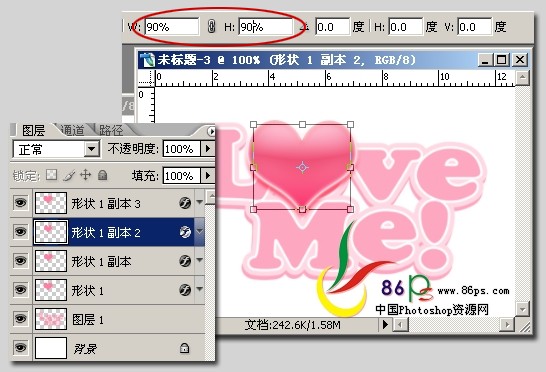
Task: Click the 文档:242.6K/1.58M status text
Action: coord(292,325)
